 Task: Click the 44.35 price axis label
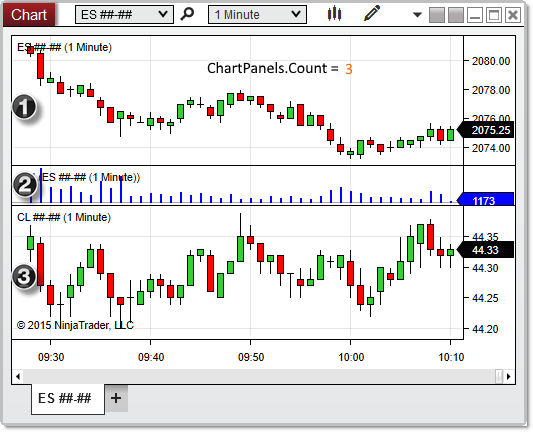pyautogui.click(x=485, y=236)
